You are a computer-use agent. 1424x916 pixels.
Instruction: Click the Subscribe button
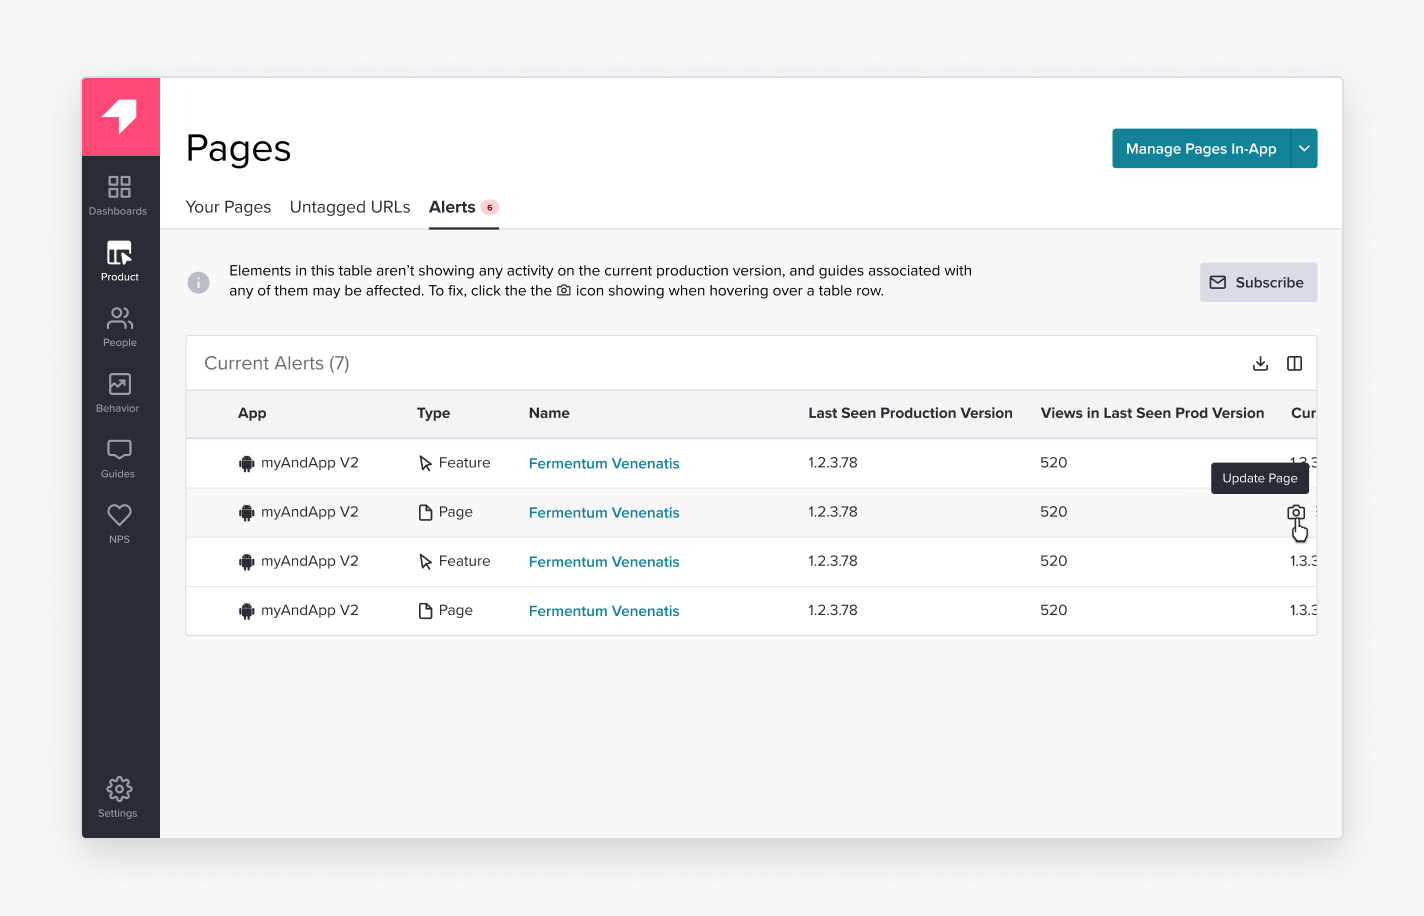tap(1258, 282)
